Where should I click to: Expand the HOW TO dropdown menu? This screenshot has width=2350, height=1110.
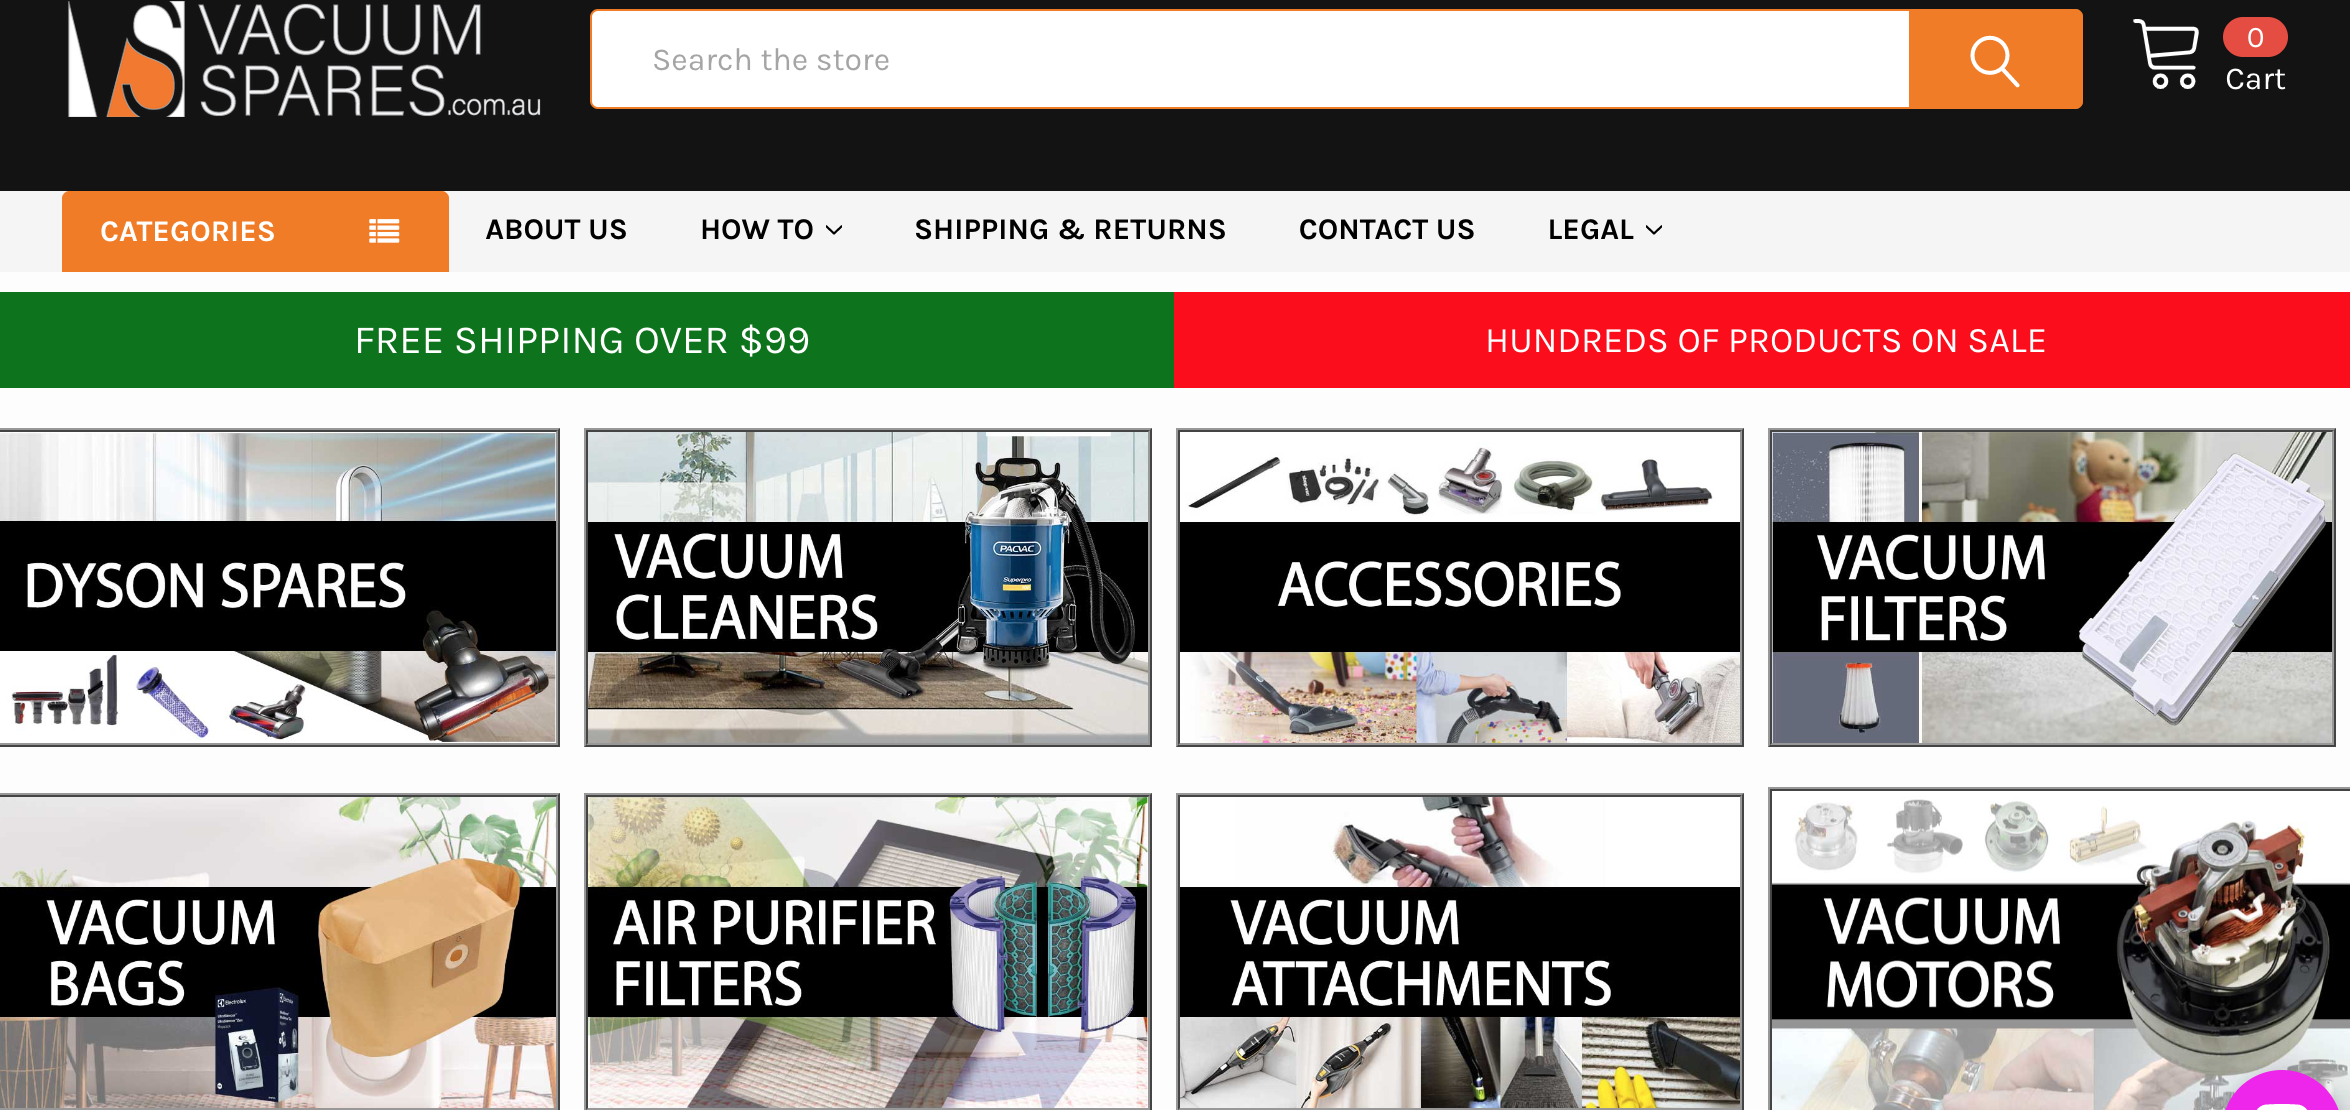pyautogui.click(x=771, y=230)
